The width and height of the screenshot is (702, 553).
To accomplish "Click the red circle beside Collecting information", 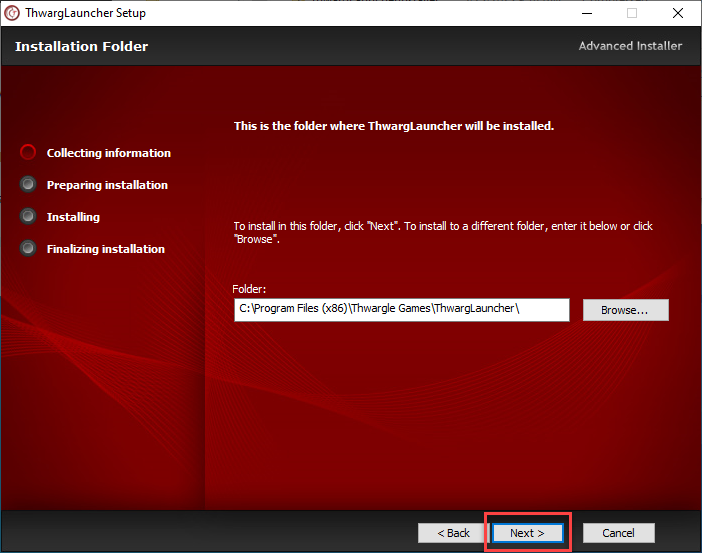I will click(28, 153).
